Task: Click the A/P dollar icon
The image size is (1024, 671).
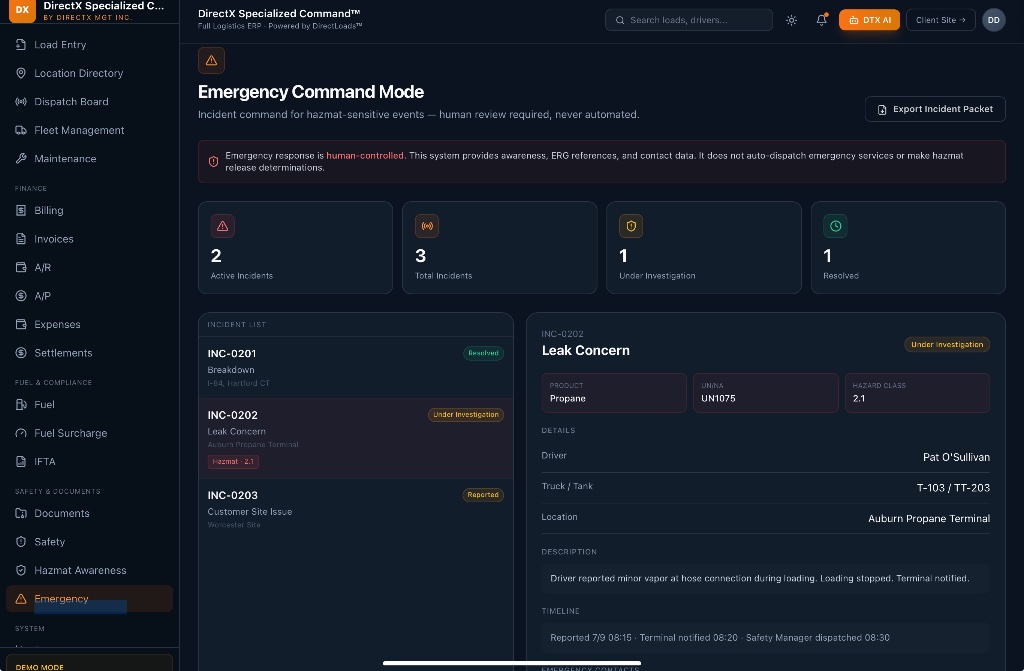Action: click(21, 296)
